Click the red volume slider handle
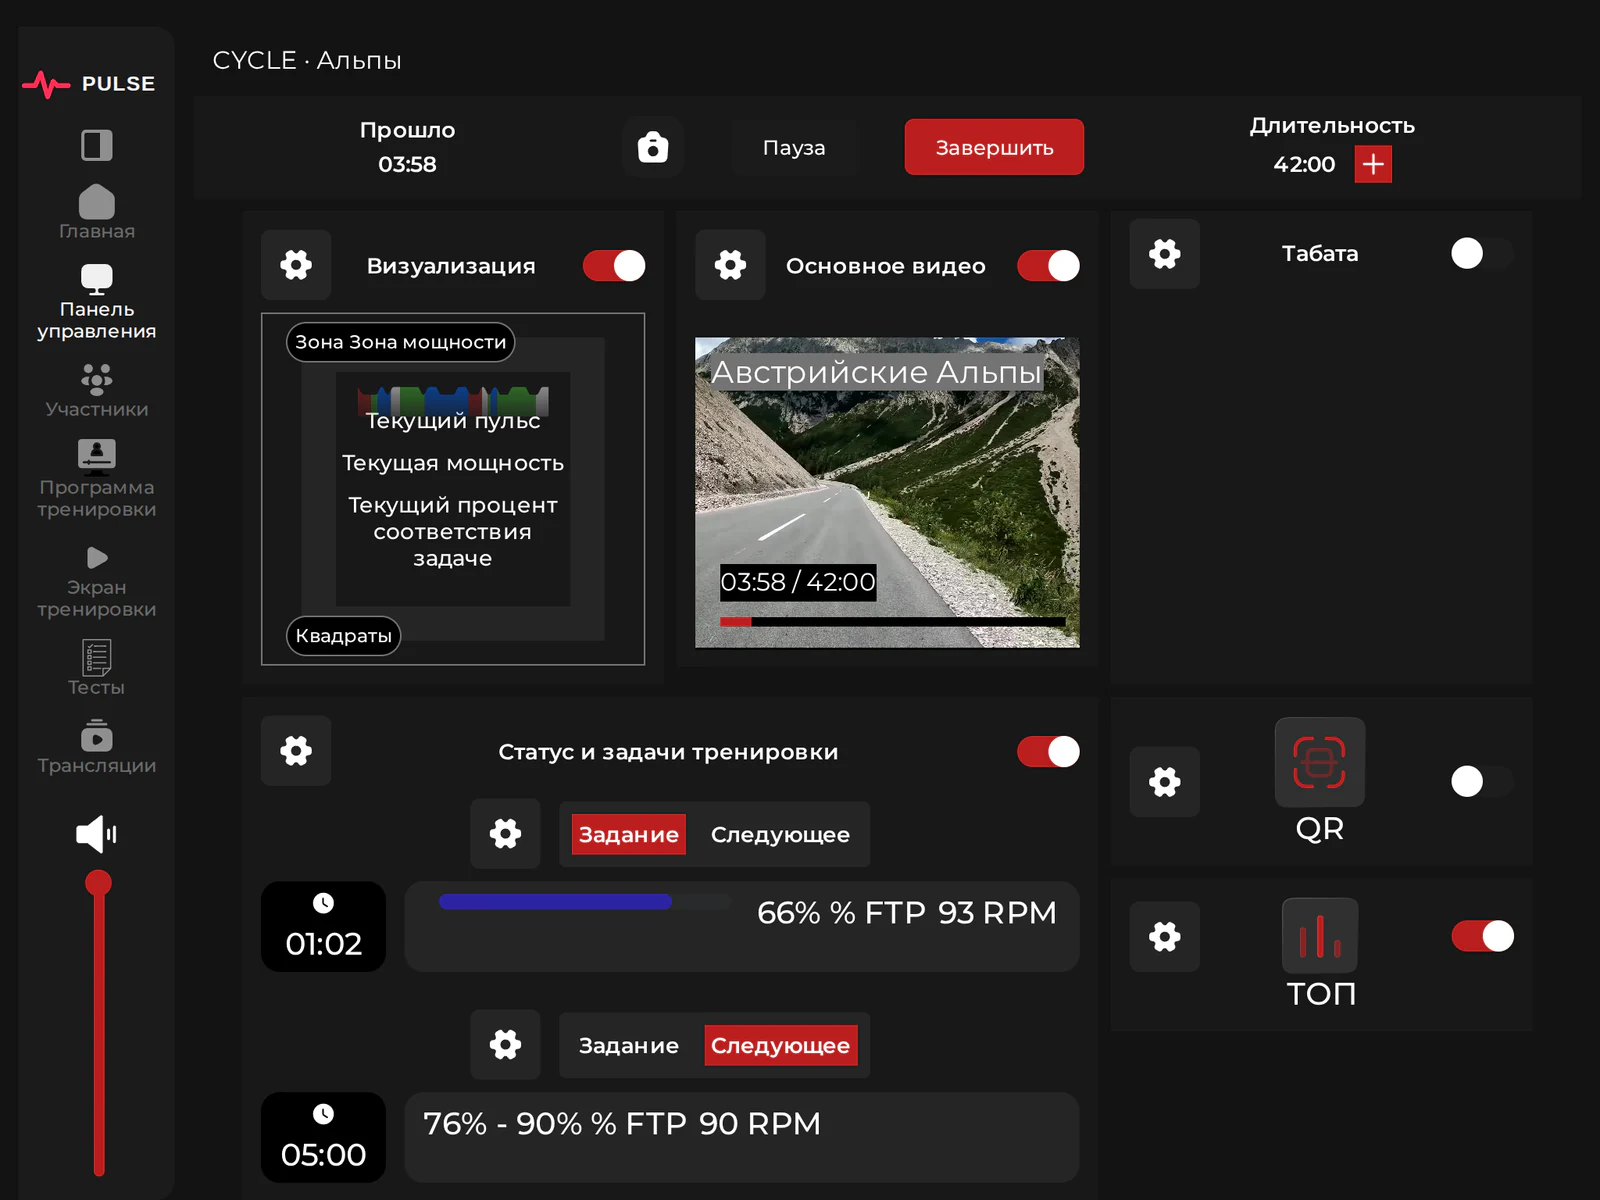The height and width of the screenshot is (1200, 1600). (x=98, y=883)
